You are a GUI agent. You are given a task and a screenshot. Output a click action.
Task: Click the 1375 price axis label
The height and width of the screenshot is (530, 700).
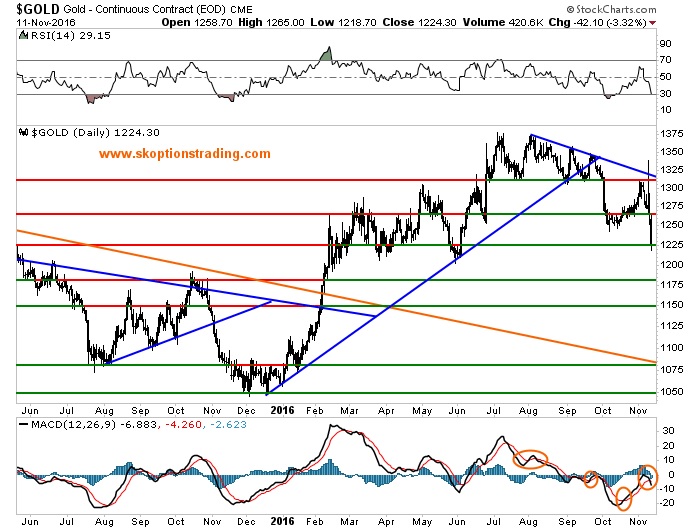tap(674, 134)
